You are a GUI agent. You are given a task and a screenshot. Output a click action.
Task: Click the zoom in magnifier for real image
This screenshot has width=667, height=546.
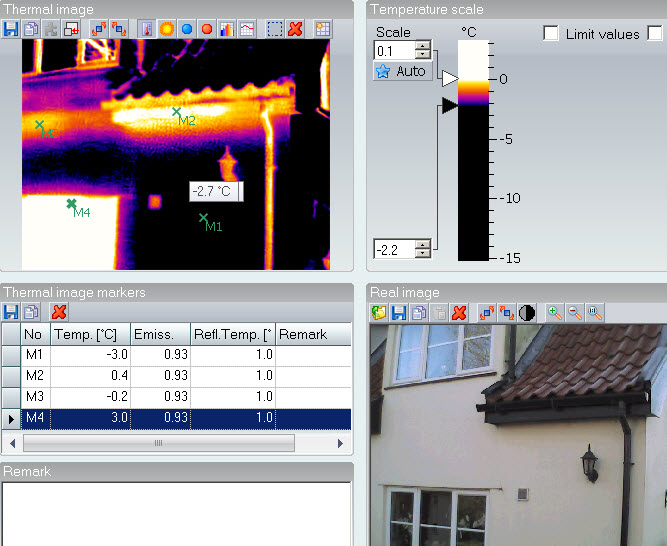[554, 313]
